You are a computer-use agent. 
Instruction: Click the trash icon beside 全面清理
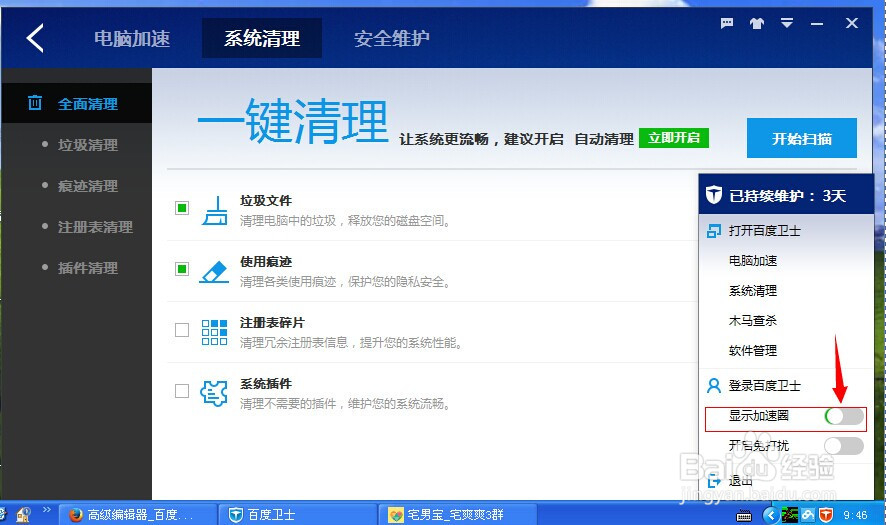click(35, 103)
